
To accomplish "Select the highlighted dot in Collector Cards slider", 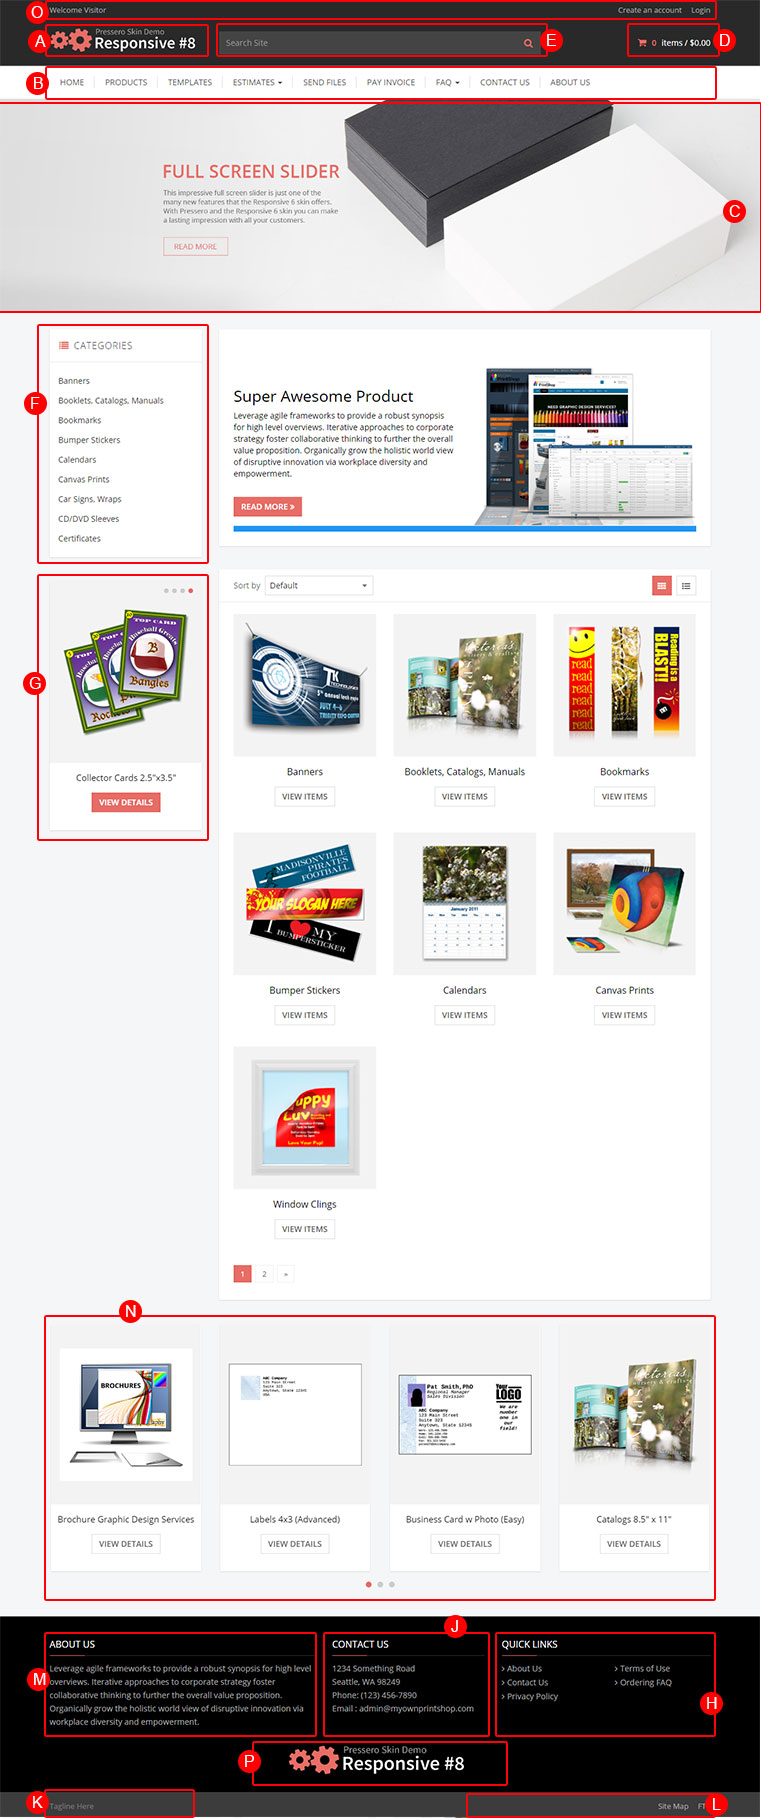I will point(191,591).
